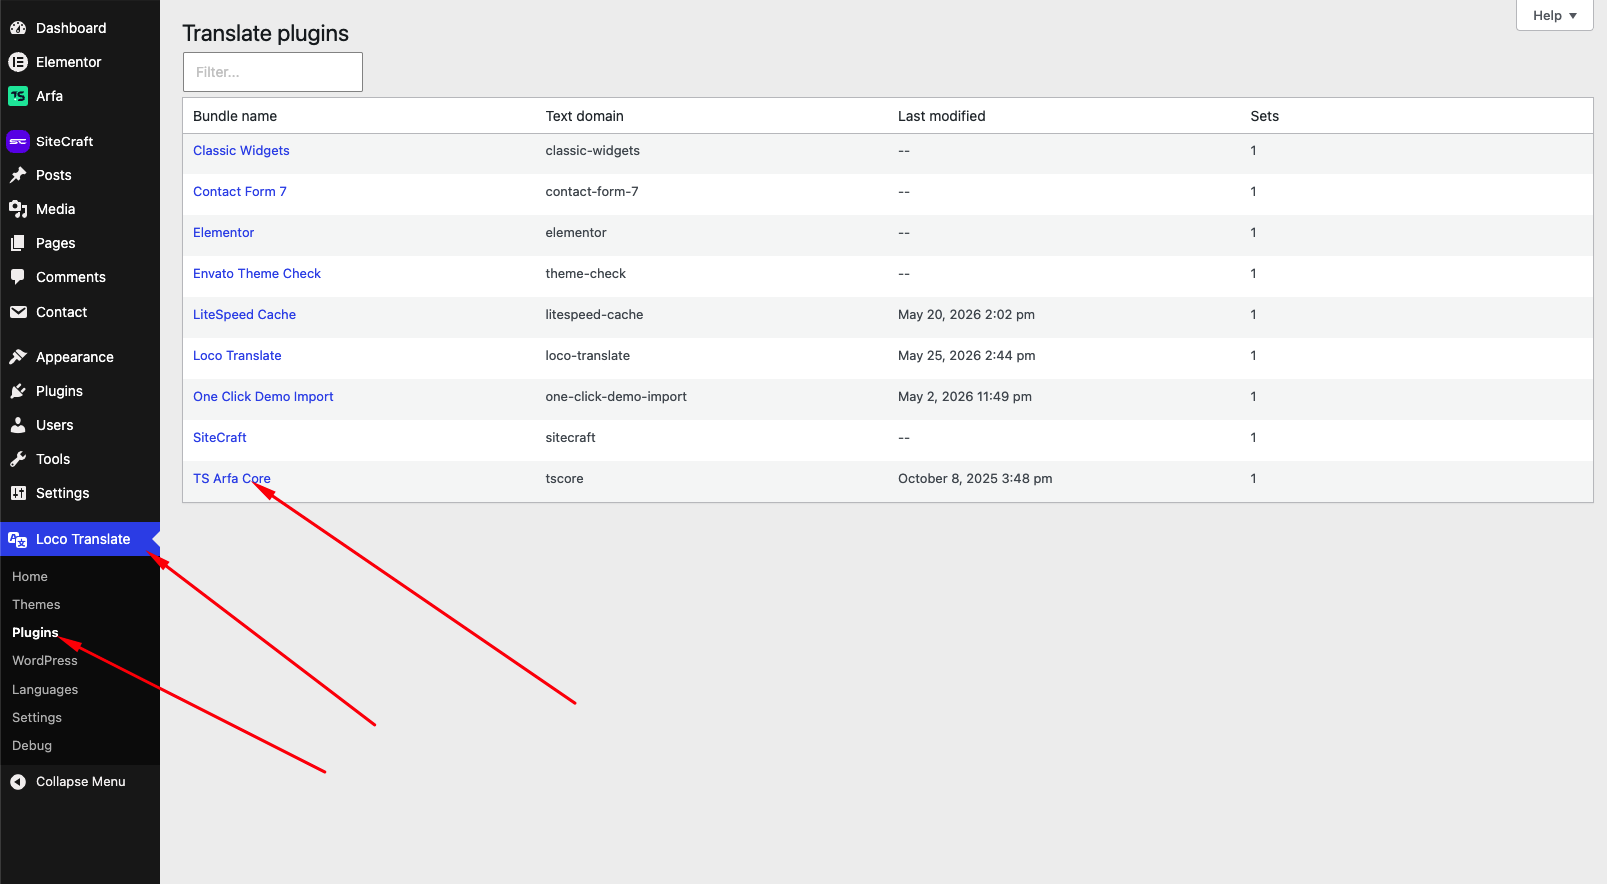Click the Media library icon

18,209
